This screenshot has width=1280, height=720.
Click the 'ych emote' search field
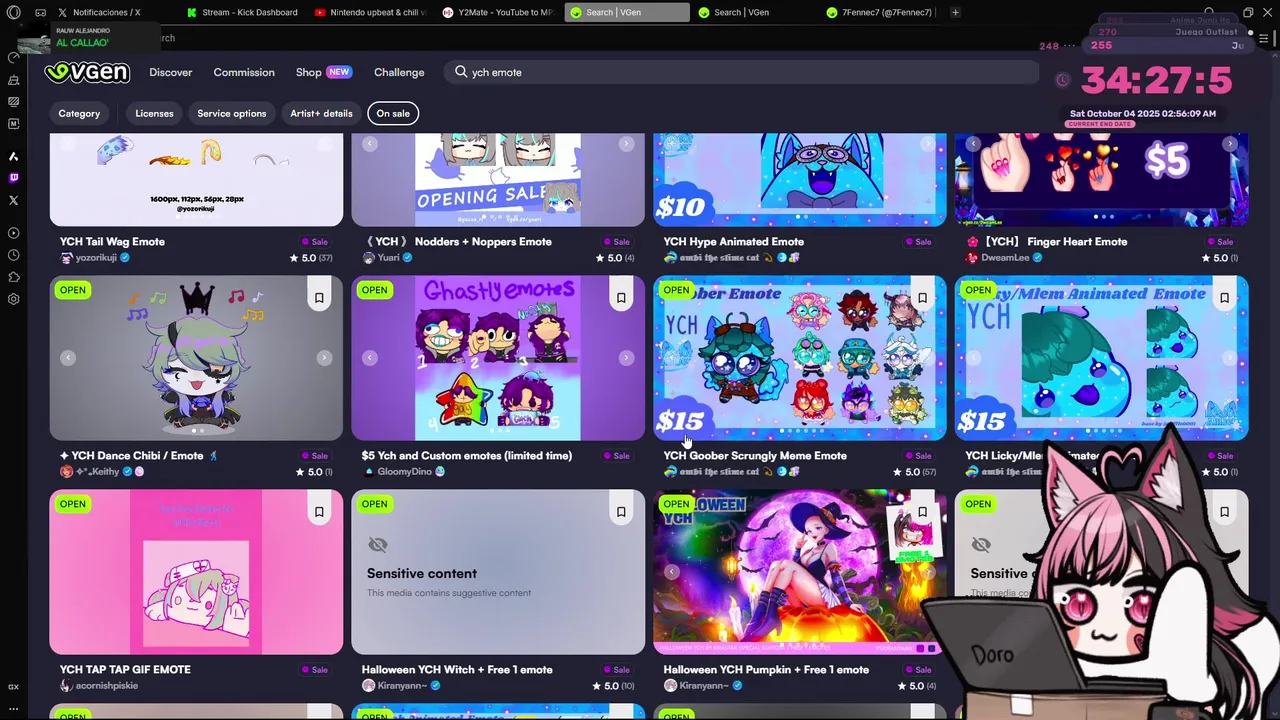coord(740,72)
